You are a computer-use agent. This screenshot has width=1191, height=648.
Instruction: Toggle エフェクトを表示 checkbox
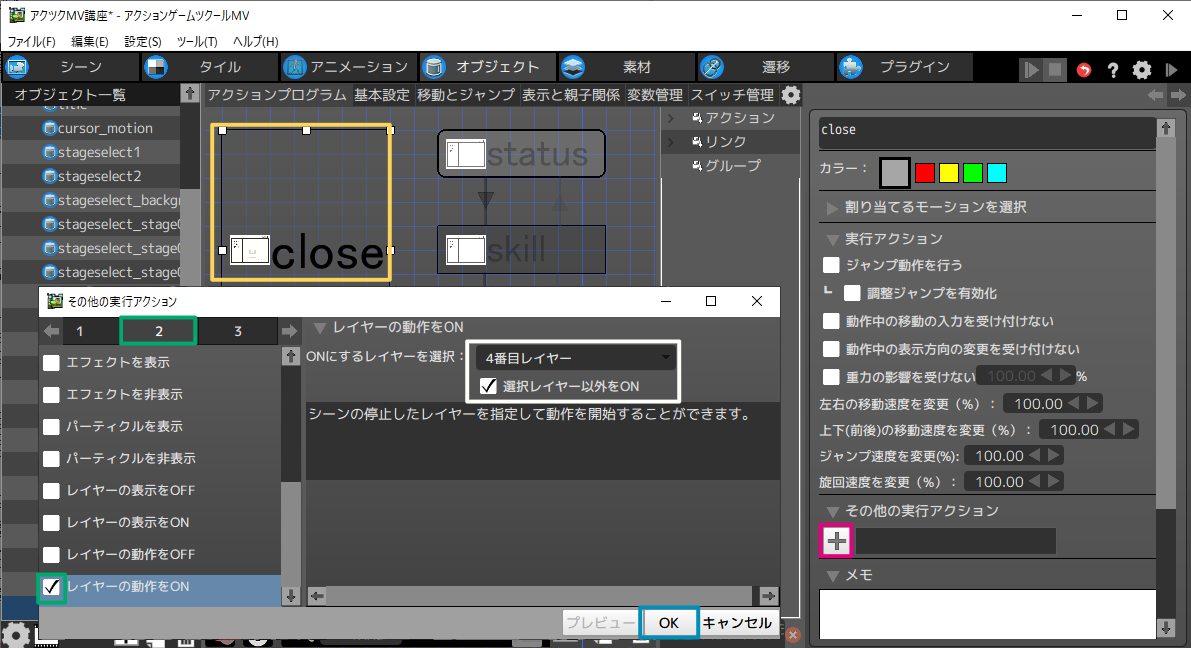point(51,362)
